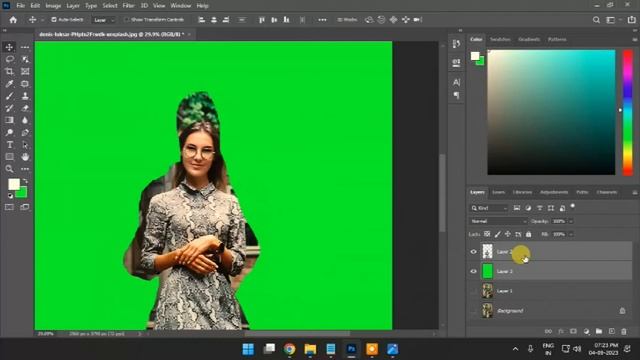The height and width of the screenshot is (360, 640).
Task: Open the Layers panel flyout menu
Action: 635,192
